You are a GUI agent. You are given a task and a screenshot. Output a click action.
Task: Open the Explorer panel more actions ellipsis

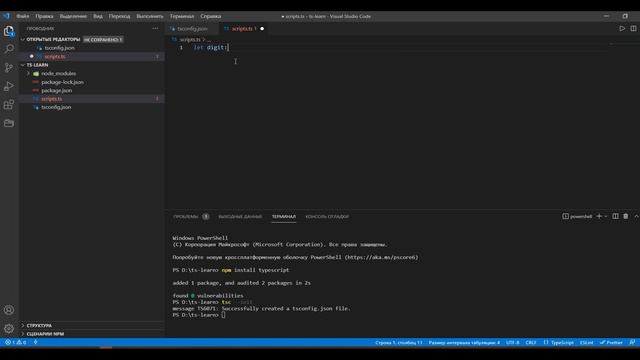155,29
